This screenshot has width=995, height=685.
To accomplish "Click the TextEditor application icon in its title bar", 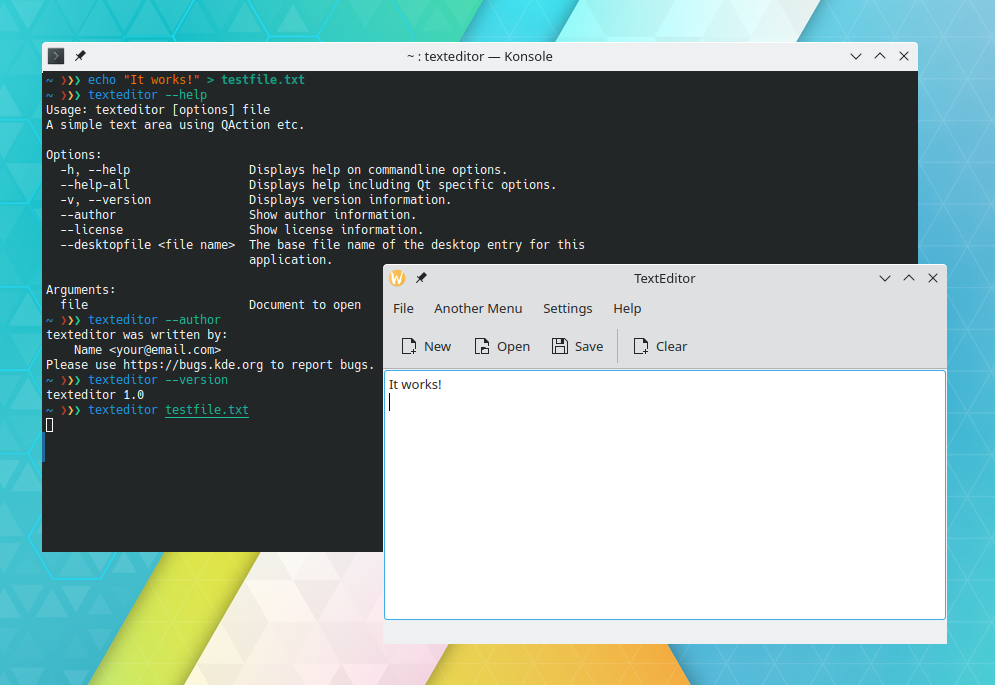I will pos(397,278).
